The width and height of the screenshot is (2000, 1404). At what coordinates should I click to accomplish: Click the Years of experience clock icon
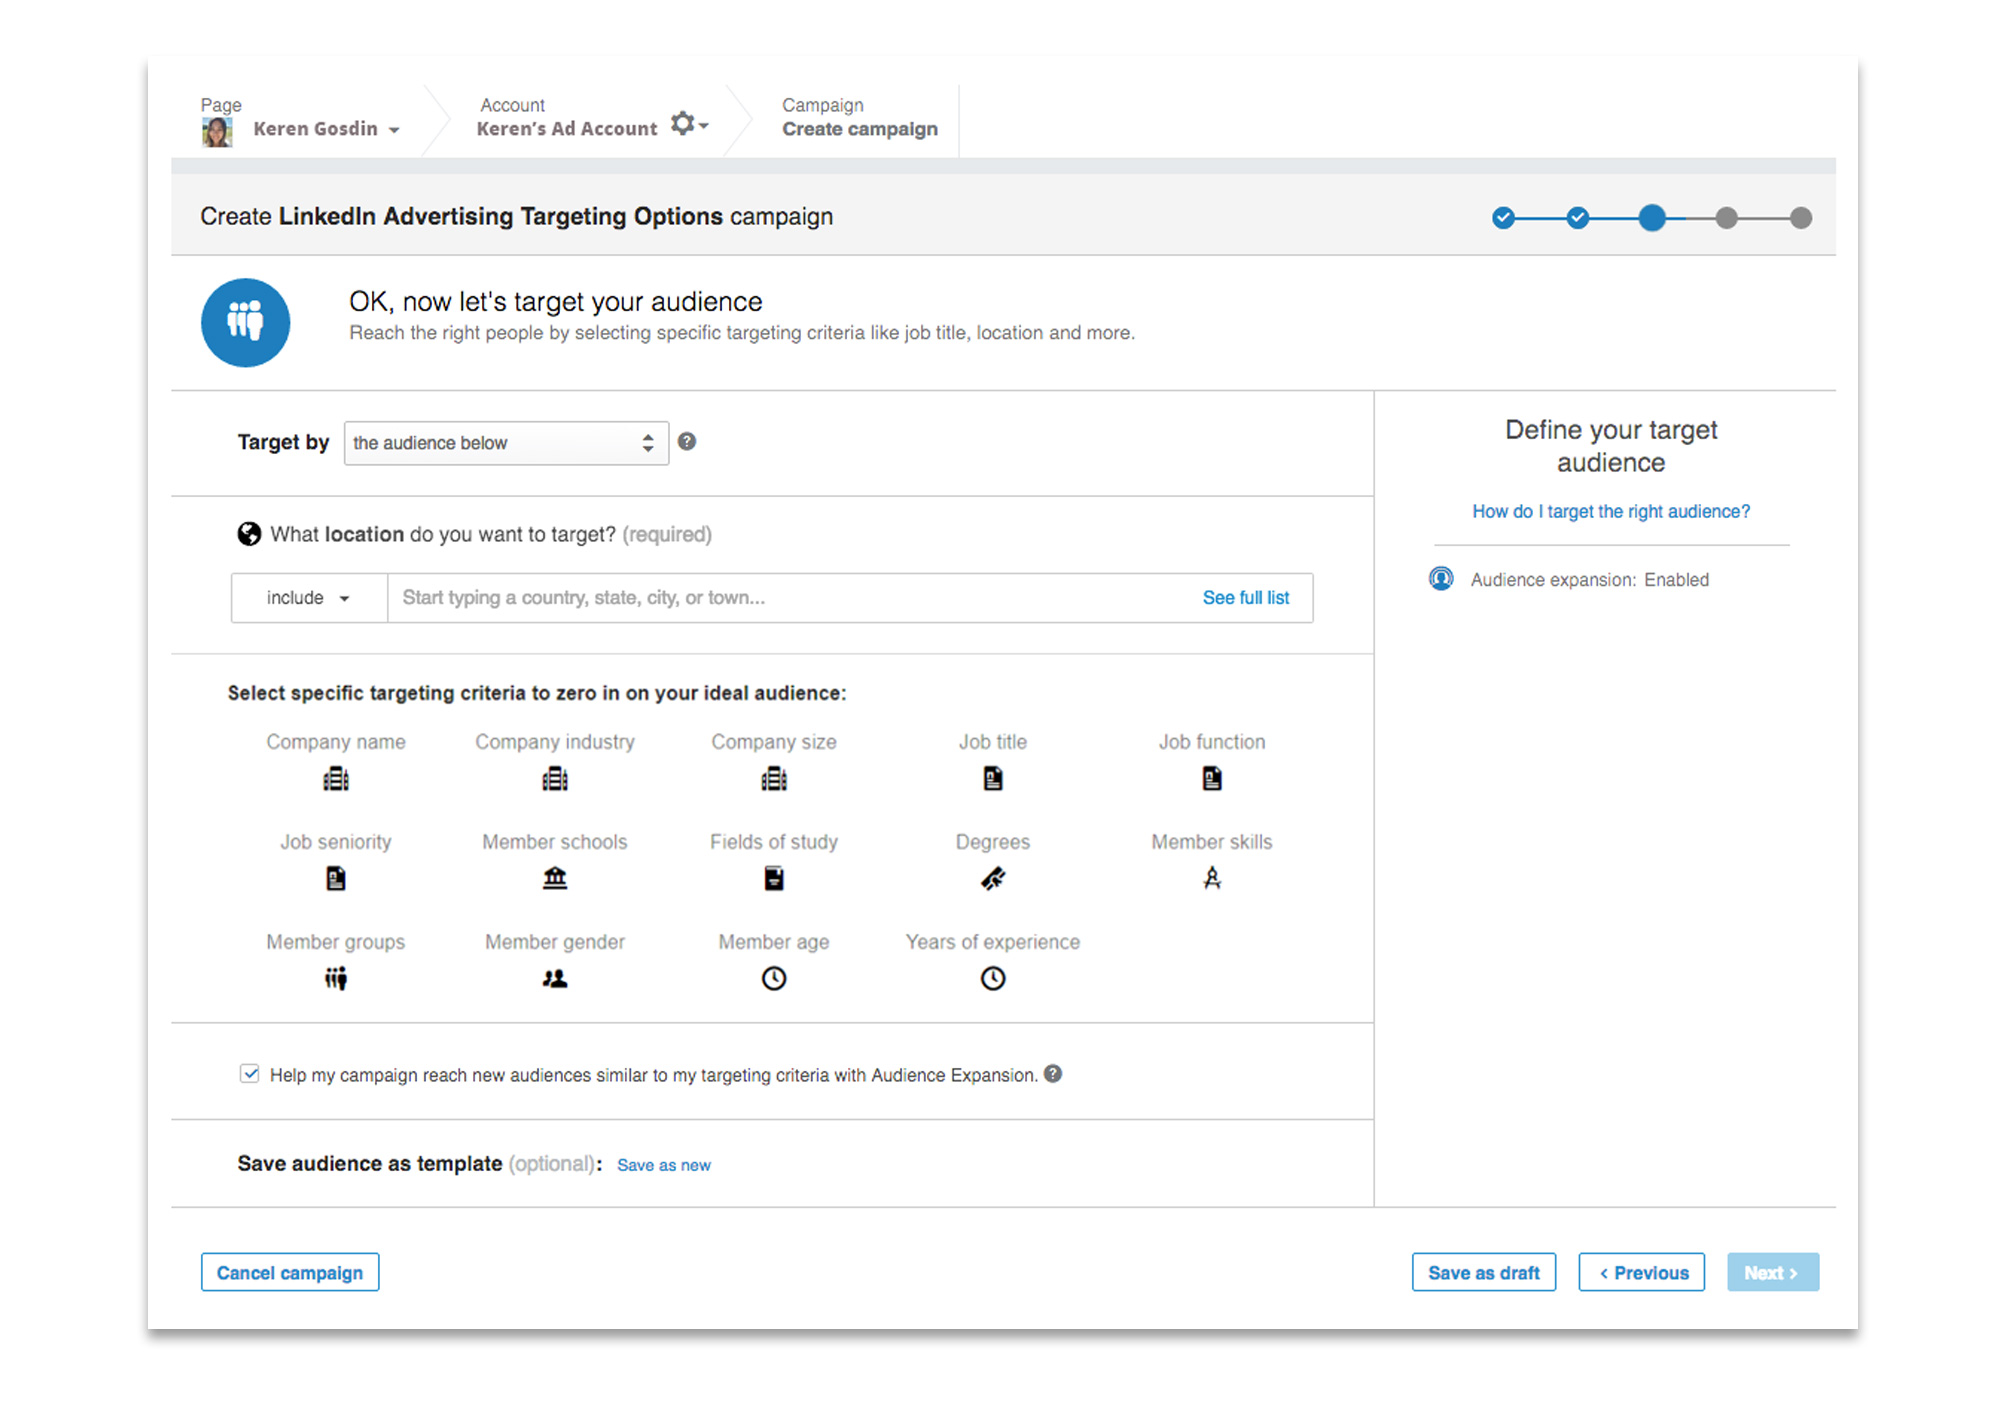(993, 979)
